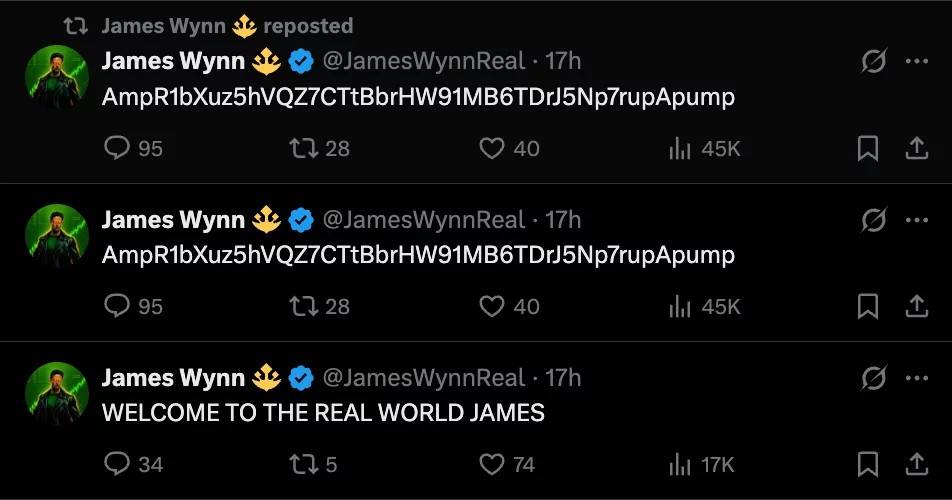Open @JamesWynnReal handle on second tweet
The image size is (952, 500).
pyautogui.click(x=424, y=220)
